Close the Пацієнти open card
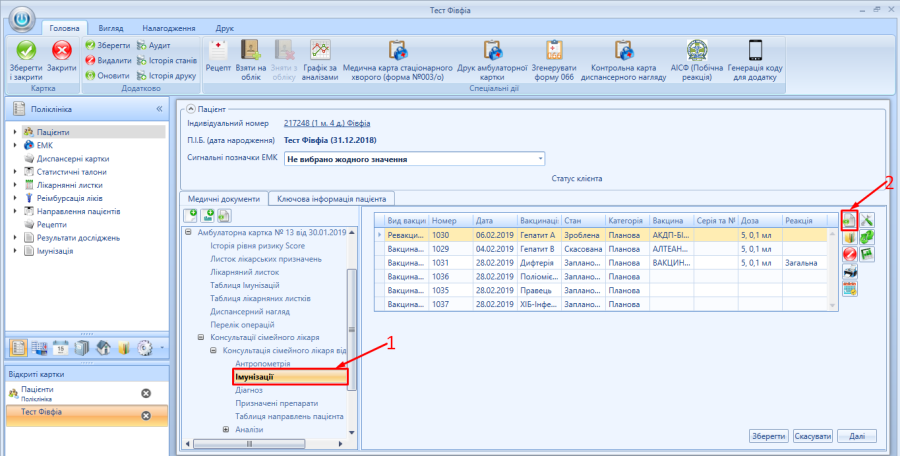The height and width of the screenshot is (456, 900). pyautogui.click(x=146, y=393)
